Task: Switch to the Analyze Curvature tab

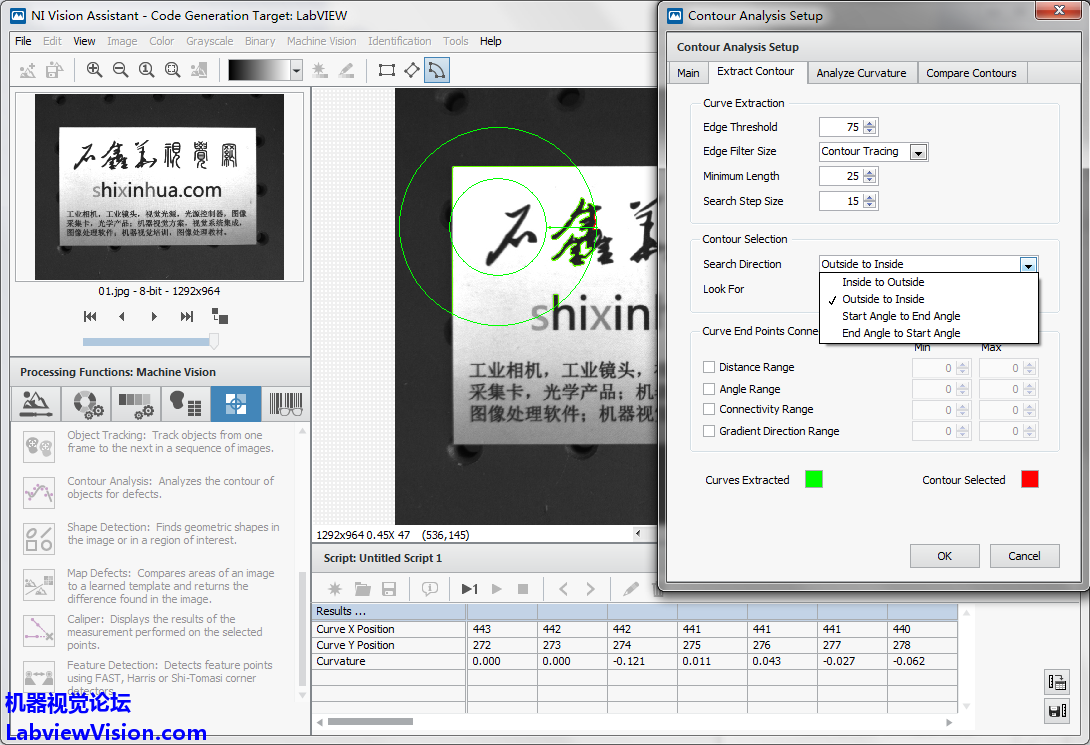Action: click(861, 73)
